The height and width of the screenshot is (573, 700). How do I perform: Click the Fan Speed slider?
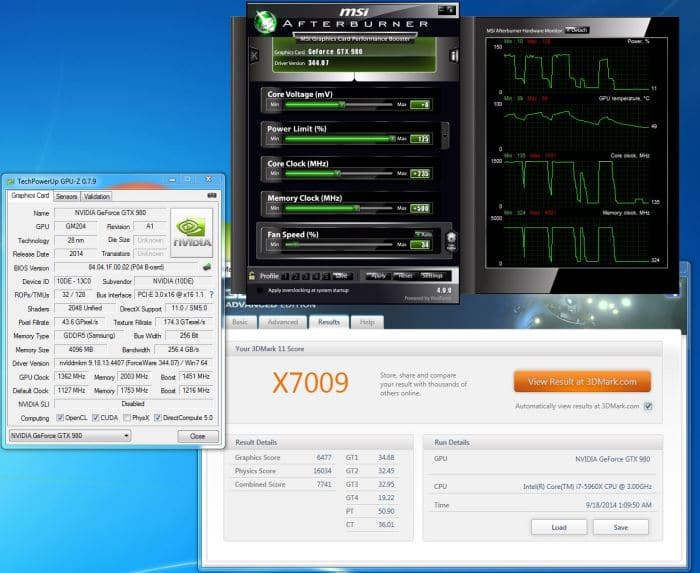click(x=338, y=244)
